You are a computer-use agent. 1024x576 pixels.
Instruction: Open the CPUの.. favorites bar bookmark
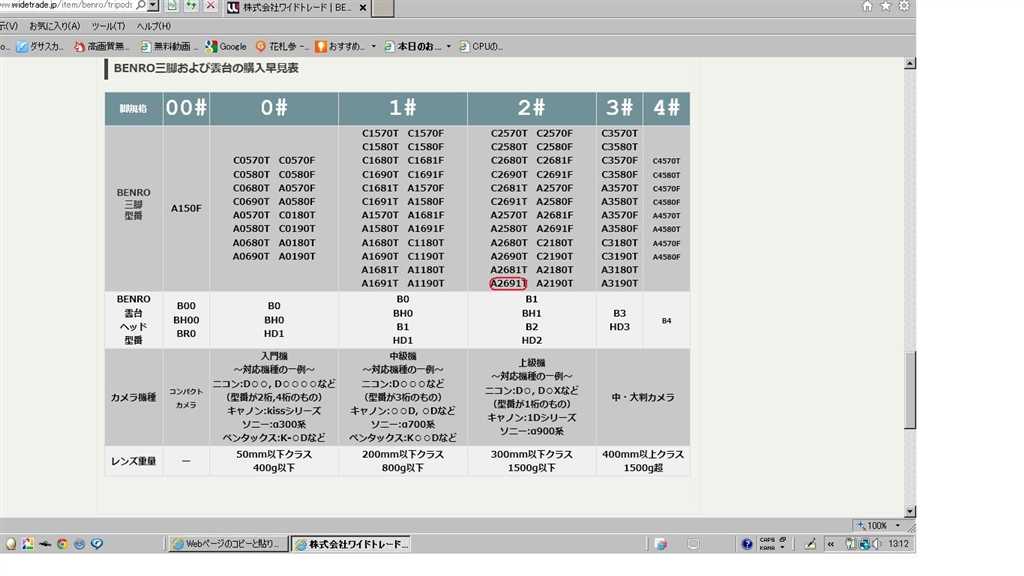[x=481, y=46]
